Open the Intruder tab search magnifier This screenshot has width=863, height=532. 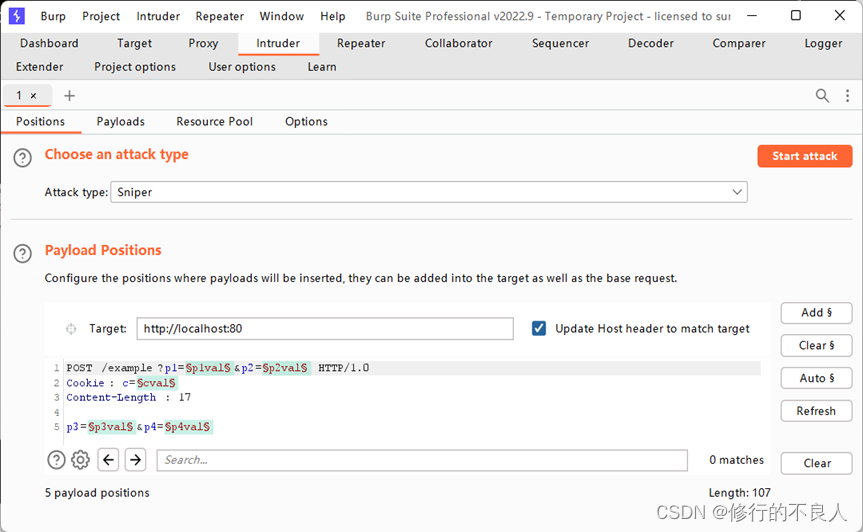point(822,96)
